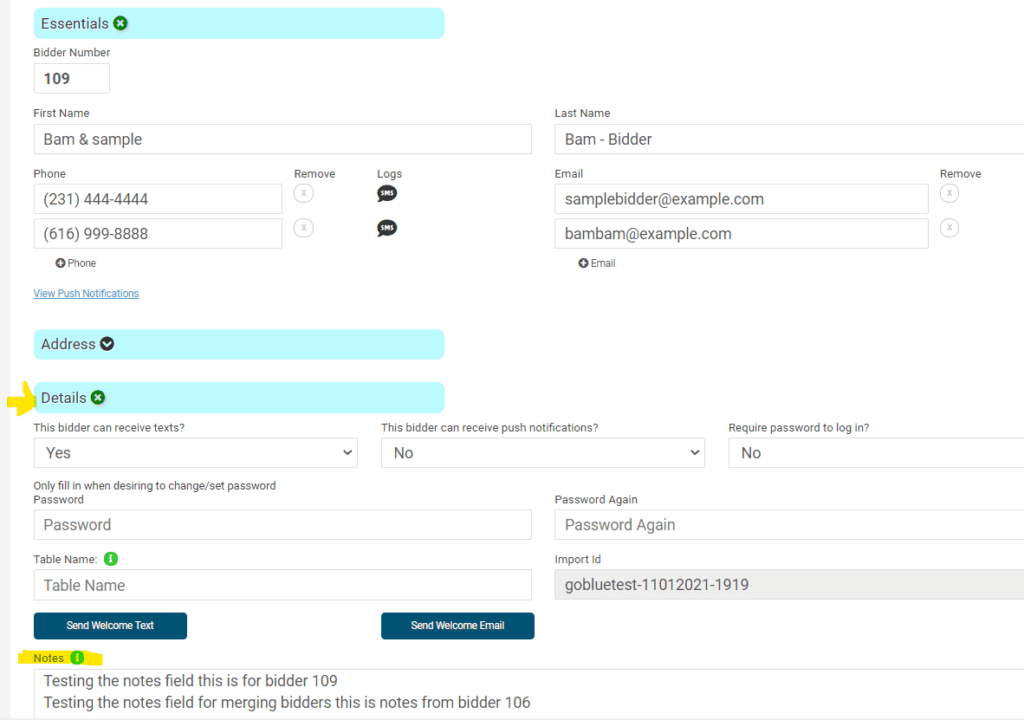Open the receive texts dropdown
This screenshot has height=720, width=1024.
tap(195, 453)
